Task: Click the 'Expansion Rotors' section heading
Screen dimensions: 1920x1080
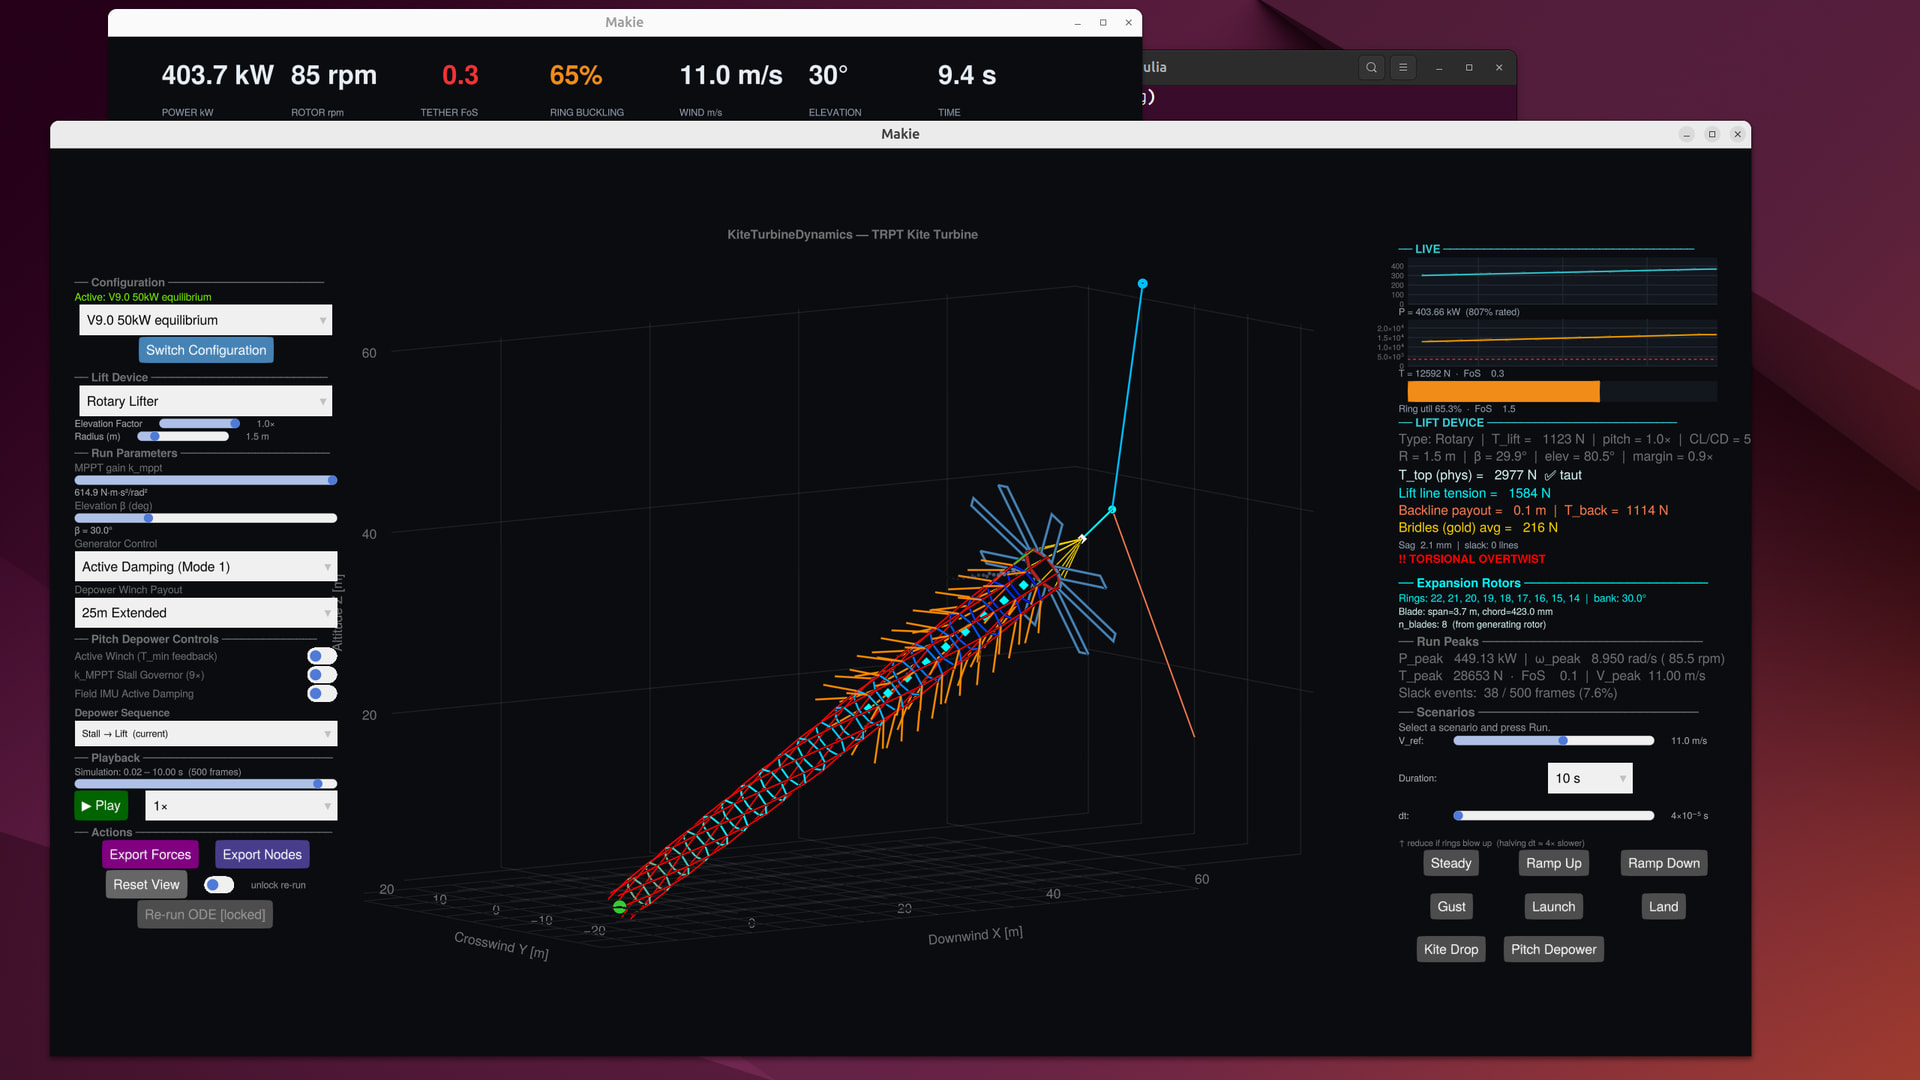Action: (x=1468, y=583)
